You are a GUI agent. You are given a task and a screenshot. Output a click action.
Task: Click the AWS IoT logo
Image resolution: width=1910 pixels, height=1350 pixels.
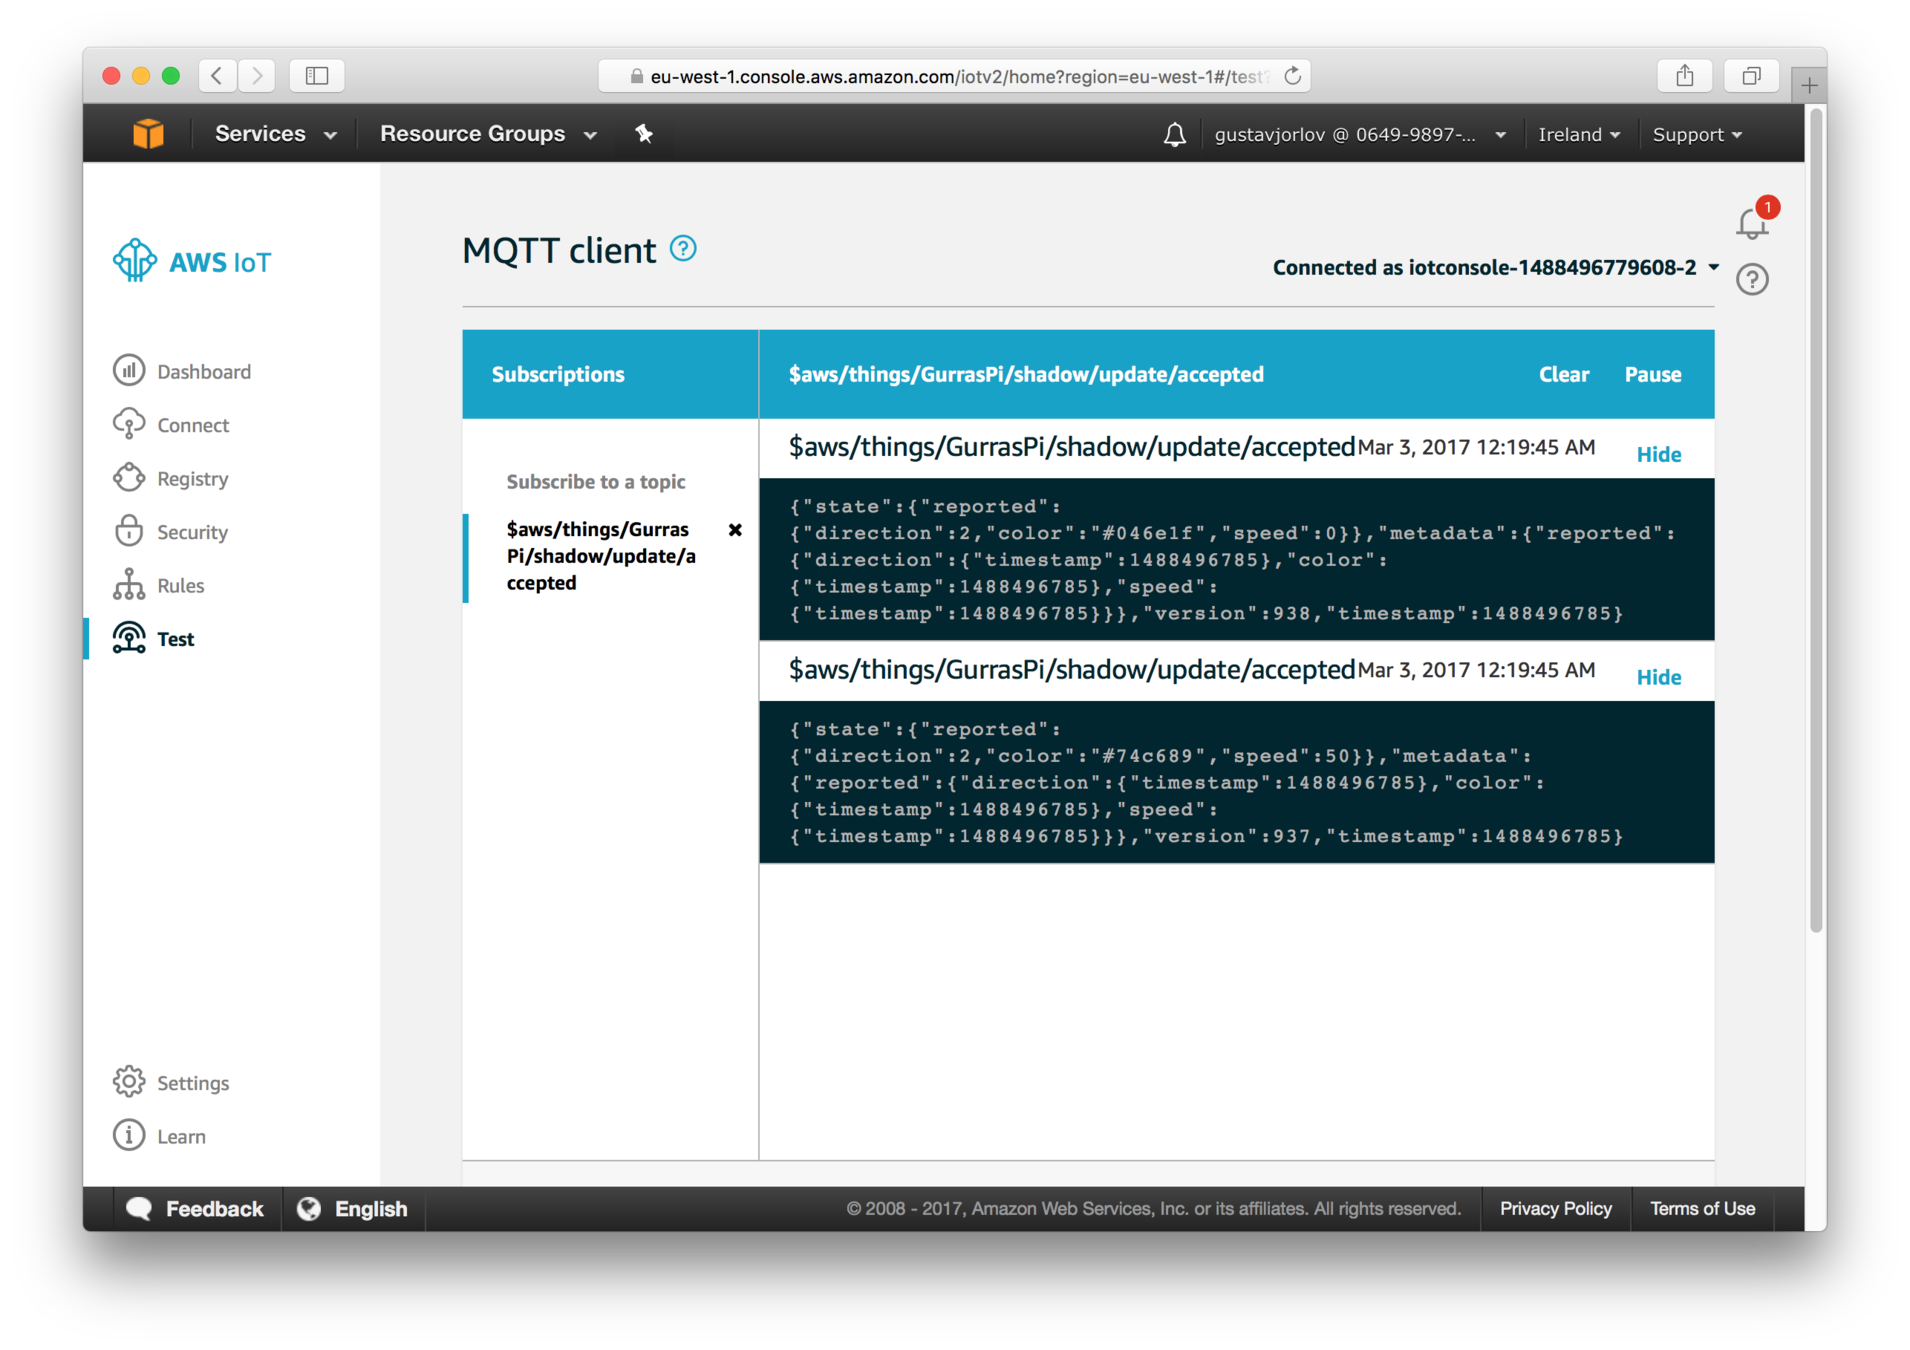(192, 261)
